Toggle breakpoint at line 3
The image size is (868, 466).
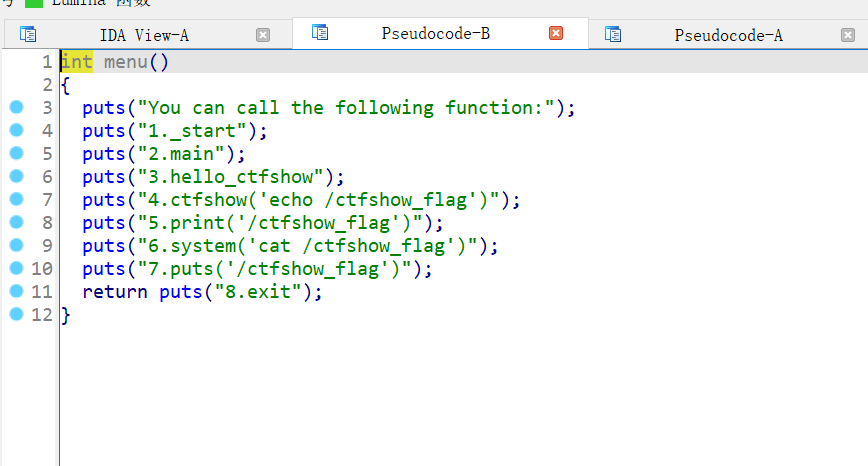(x=16, y=107)
